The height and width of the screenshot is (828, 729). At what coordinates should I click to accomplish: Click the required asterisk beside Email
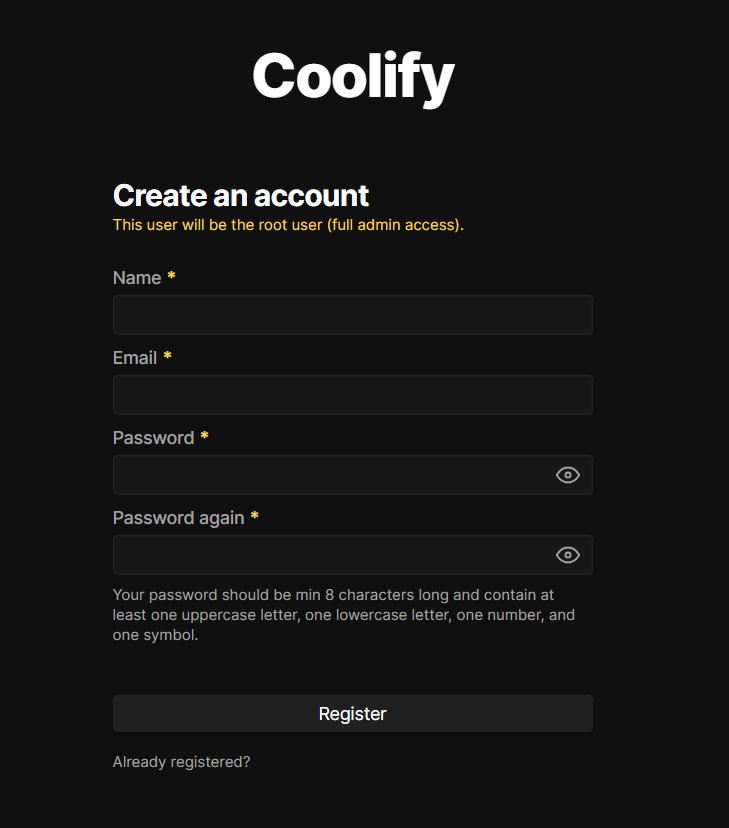coord(167,356)
